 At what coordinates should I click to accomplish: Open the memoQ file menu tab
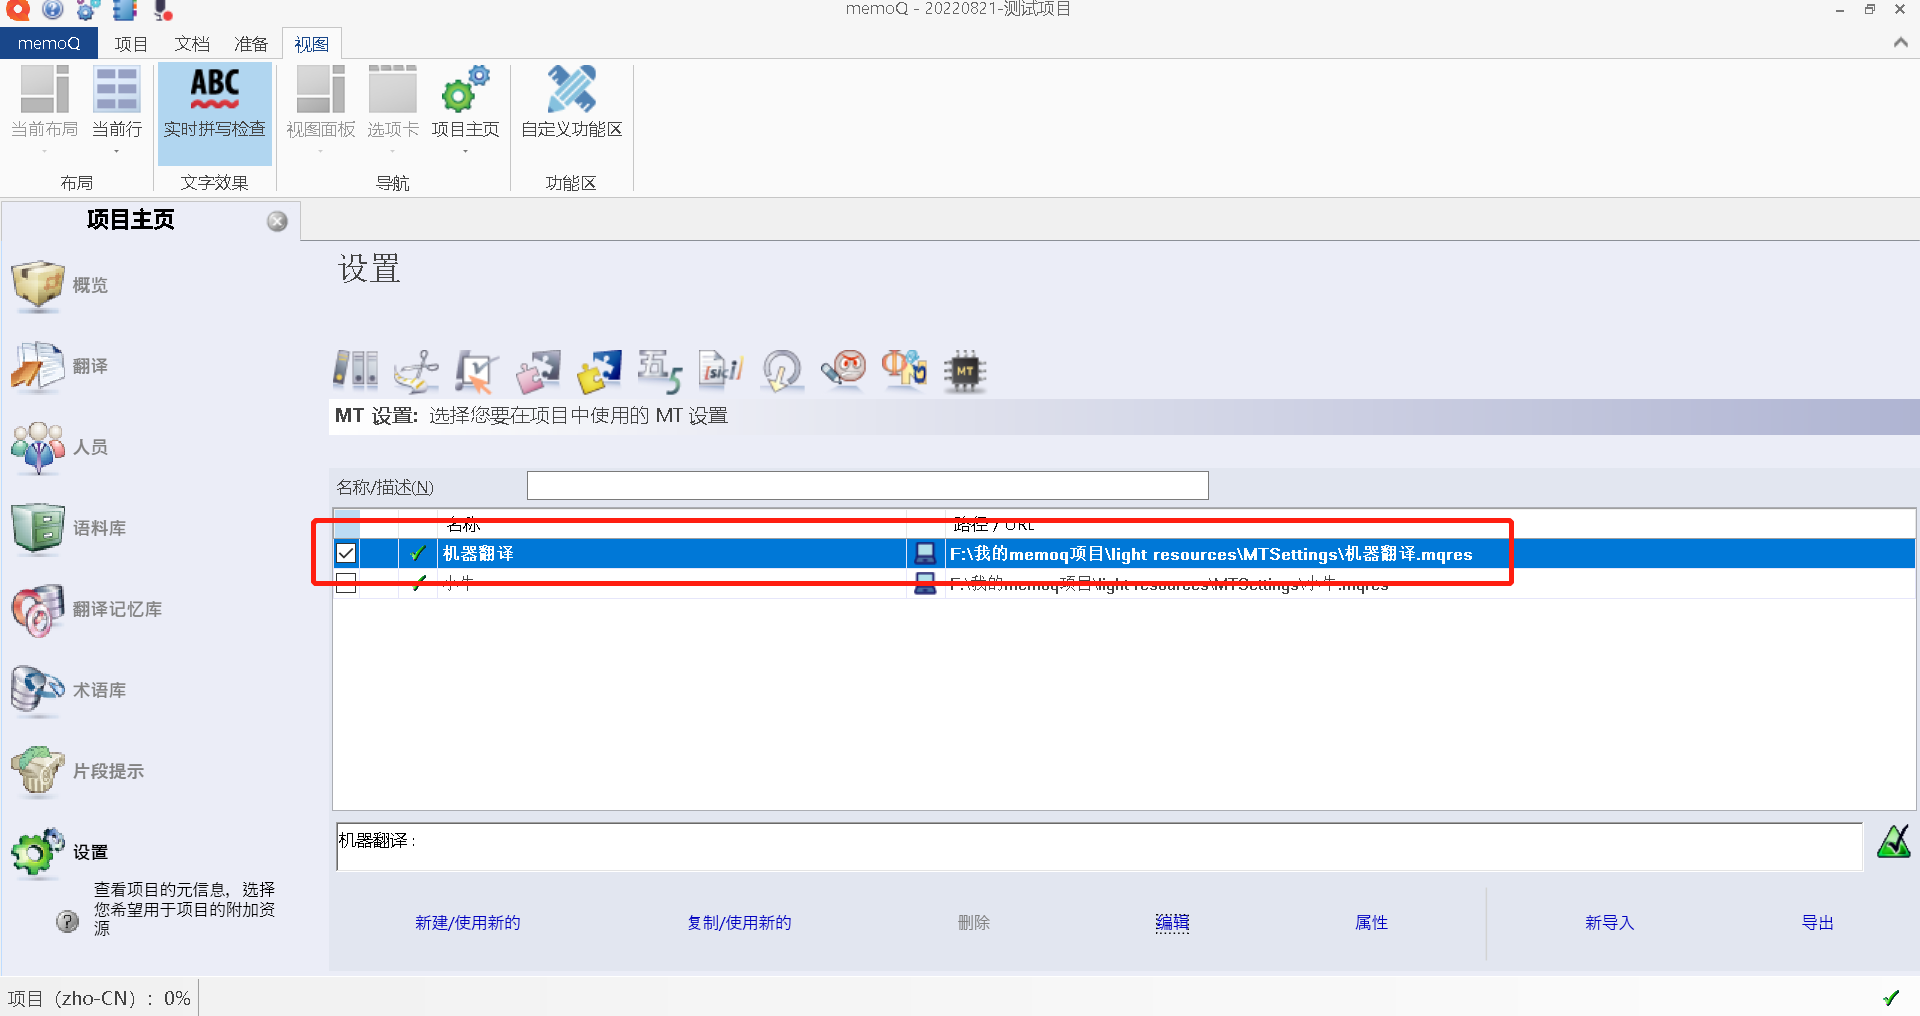(x=48, y=43)
